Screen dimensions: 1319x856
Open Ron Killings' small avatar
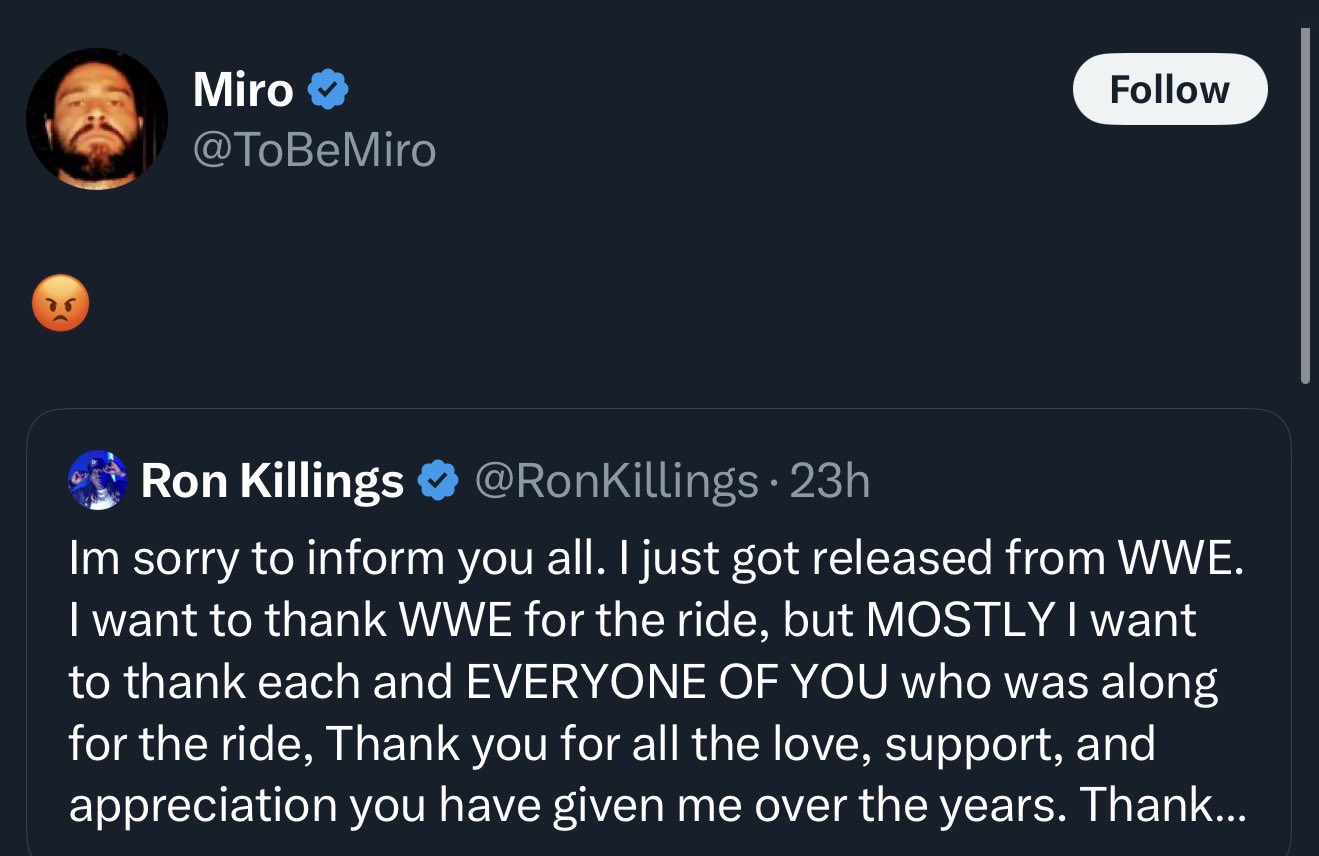click(97, 481)
